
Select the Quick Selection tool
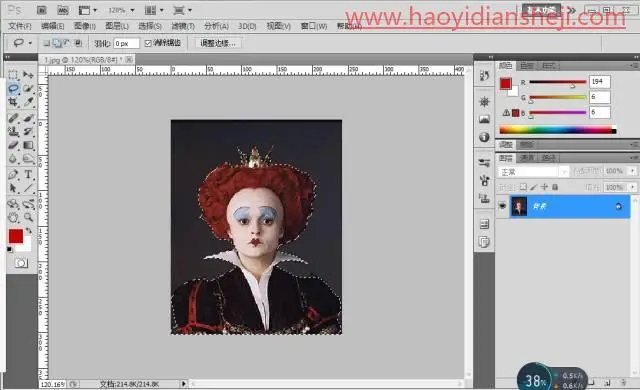click(28, 89)
